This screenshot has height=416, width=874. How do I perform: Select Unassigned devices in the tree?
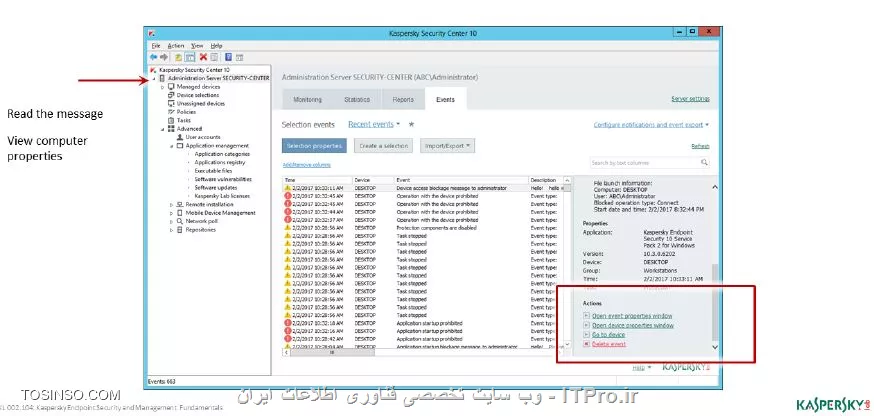[x=201, y=104]
